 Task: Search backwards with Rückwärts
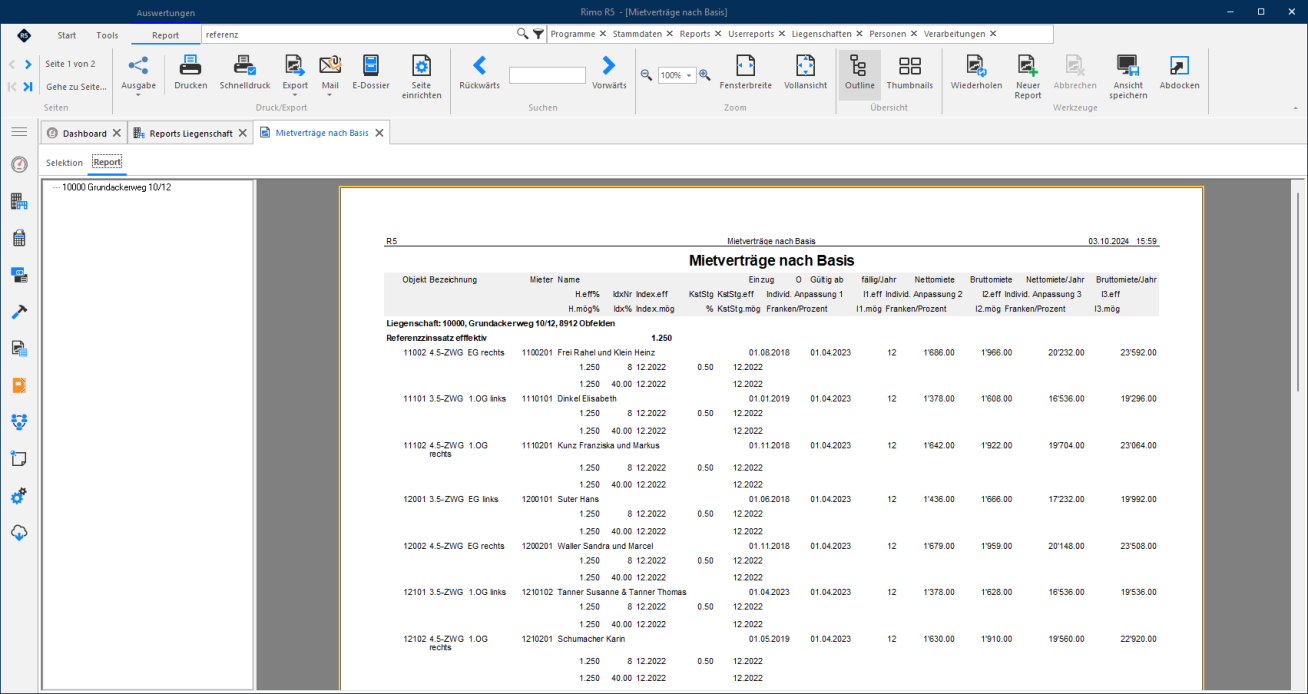click(x=479, y=73)
